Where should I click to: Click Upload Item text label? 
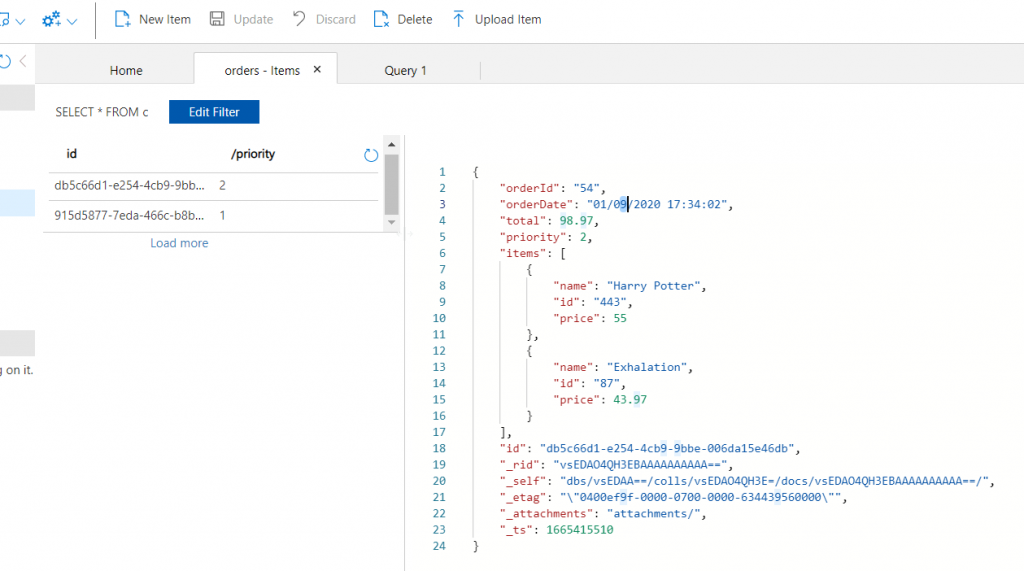pyautogui.click(x=508, y=20)
